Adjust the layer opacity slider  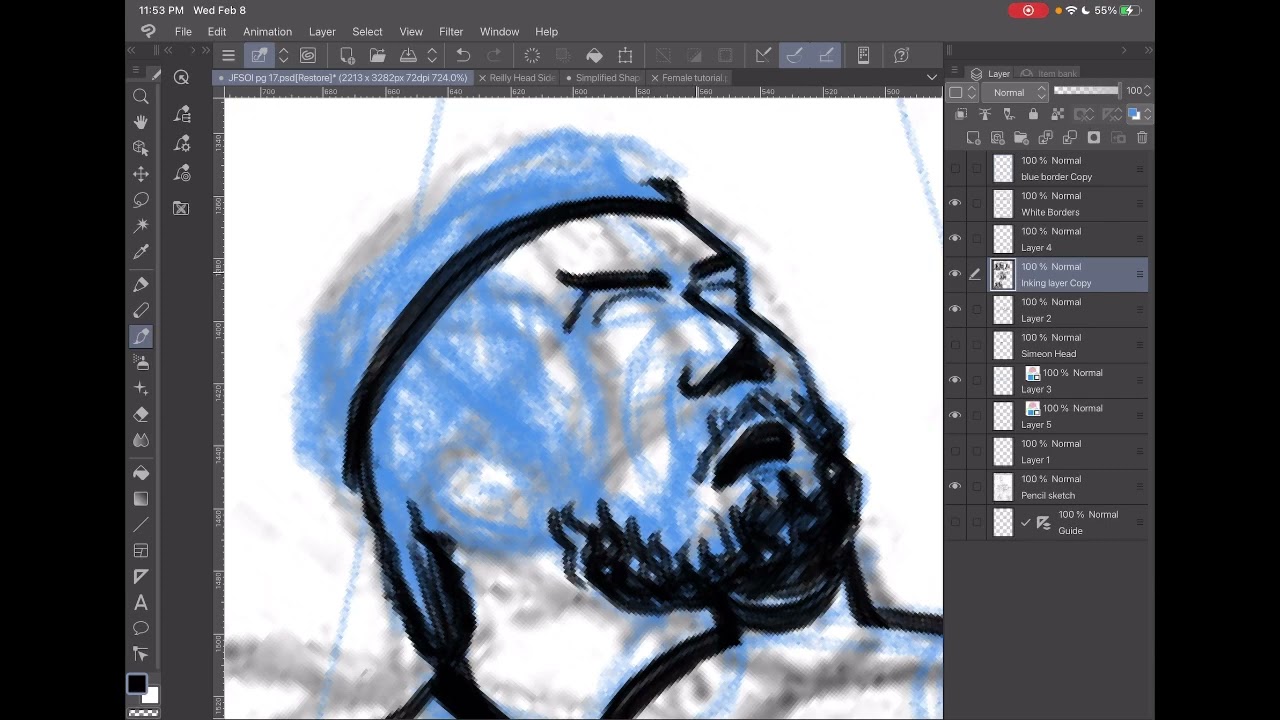pos(1087,91)
